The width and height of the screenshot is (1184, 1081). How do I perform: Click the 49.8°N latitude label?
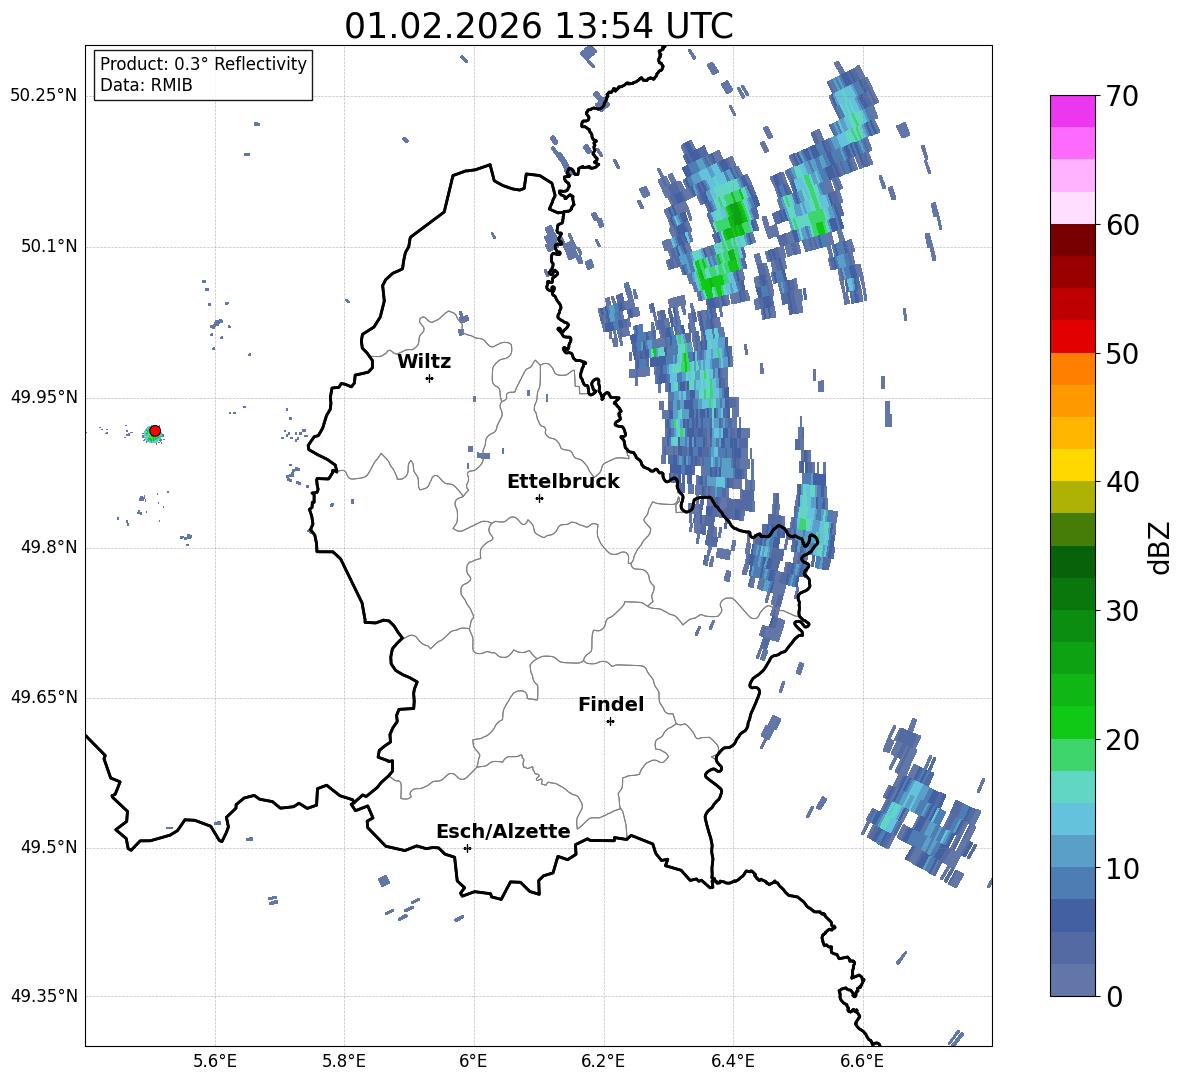[49, 547]
